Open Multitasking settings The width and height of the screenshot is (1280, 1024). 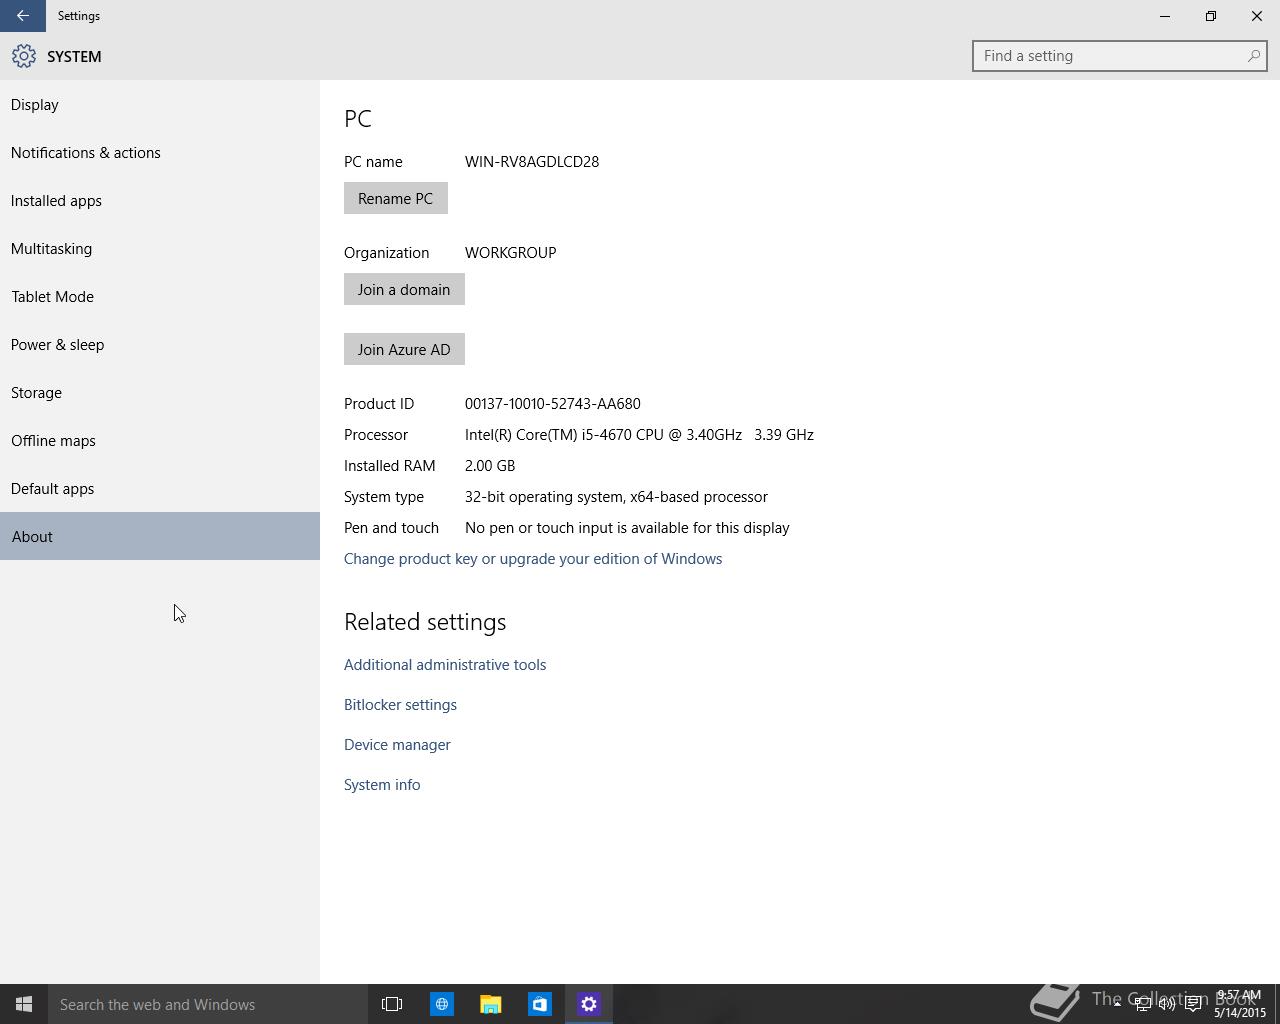click(160, 248)
